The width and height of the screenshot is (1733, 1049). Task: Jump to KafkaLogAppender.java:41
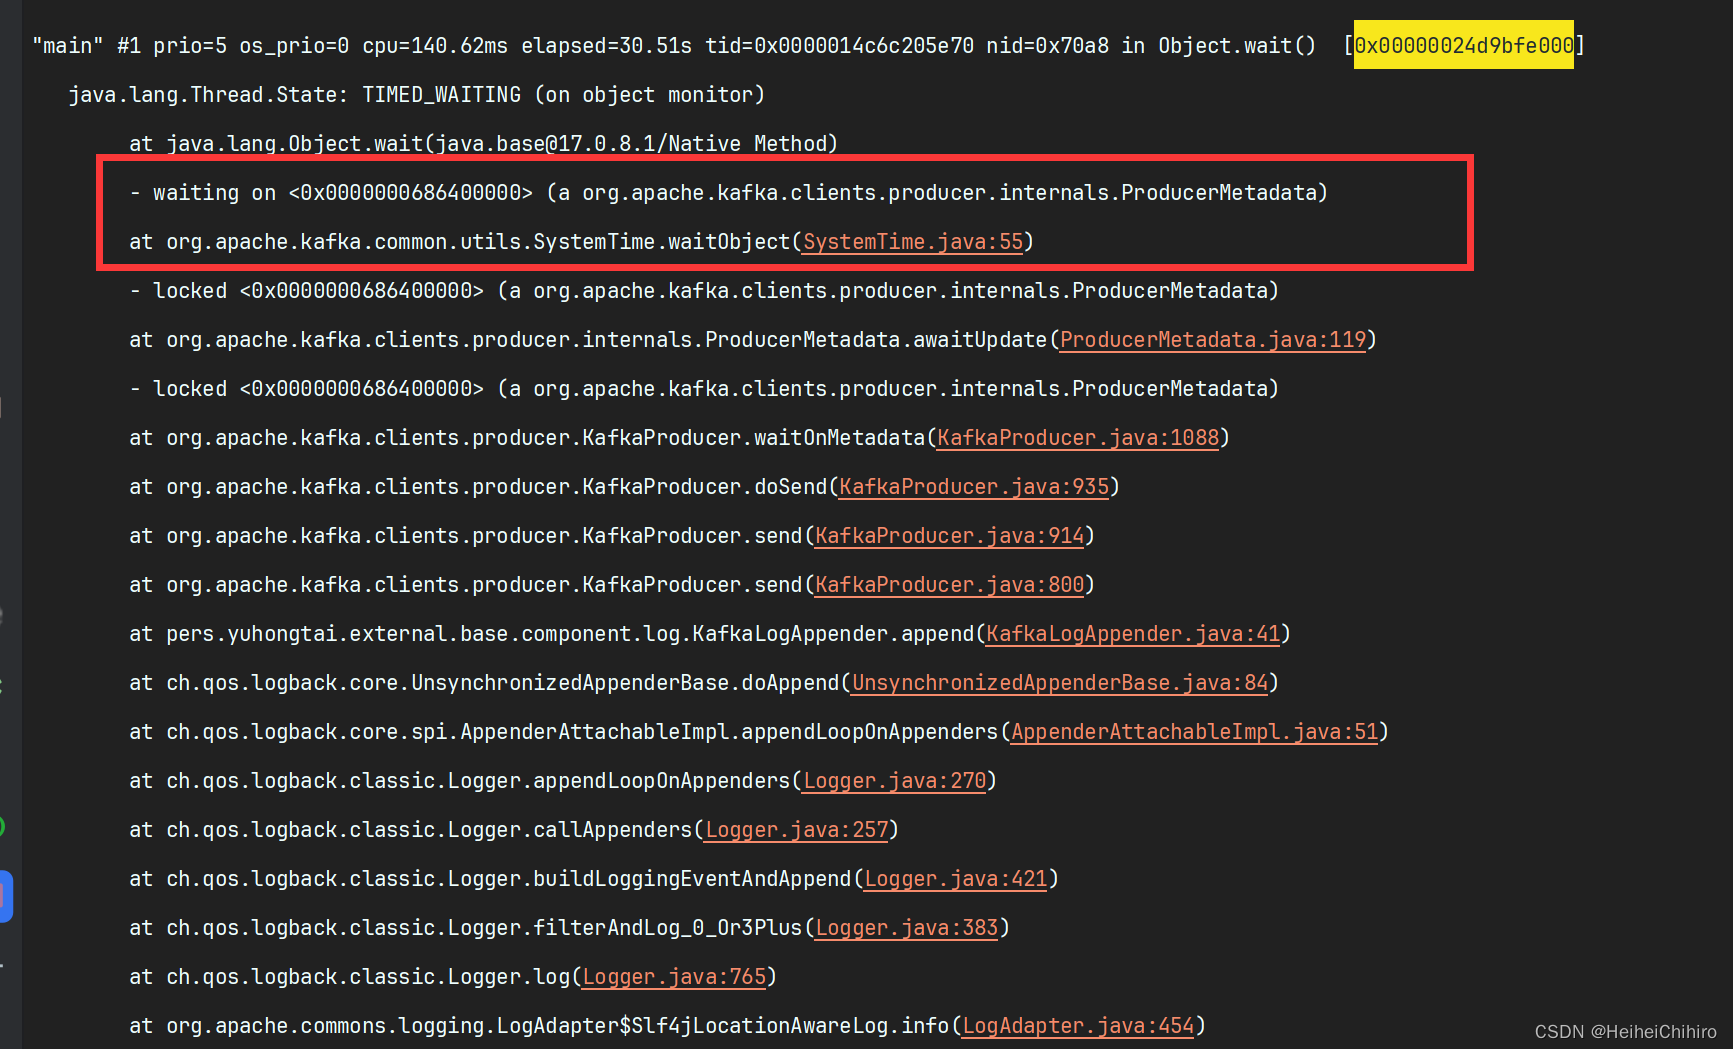tap(1133, 634)
